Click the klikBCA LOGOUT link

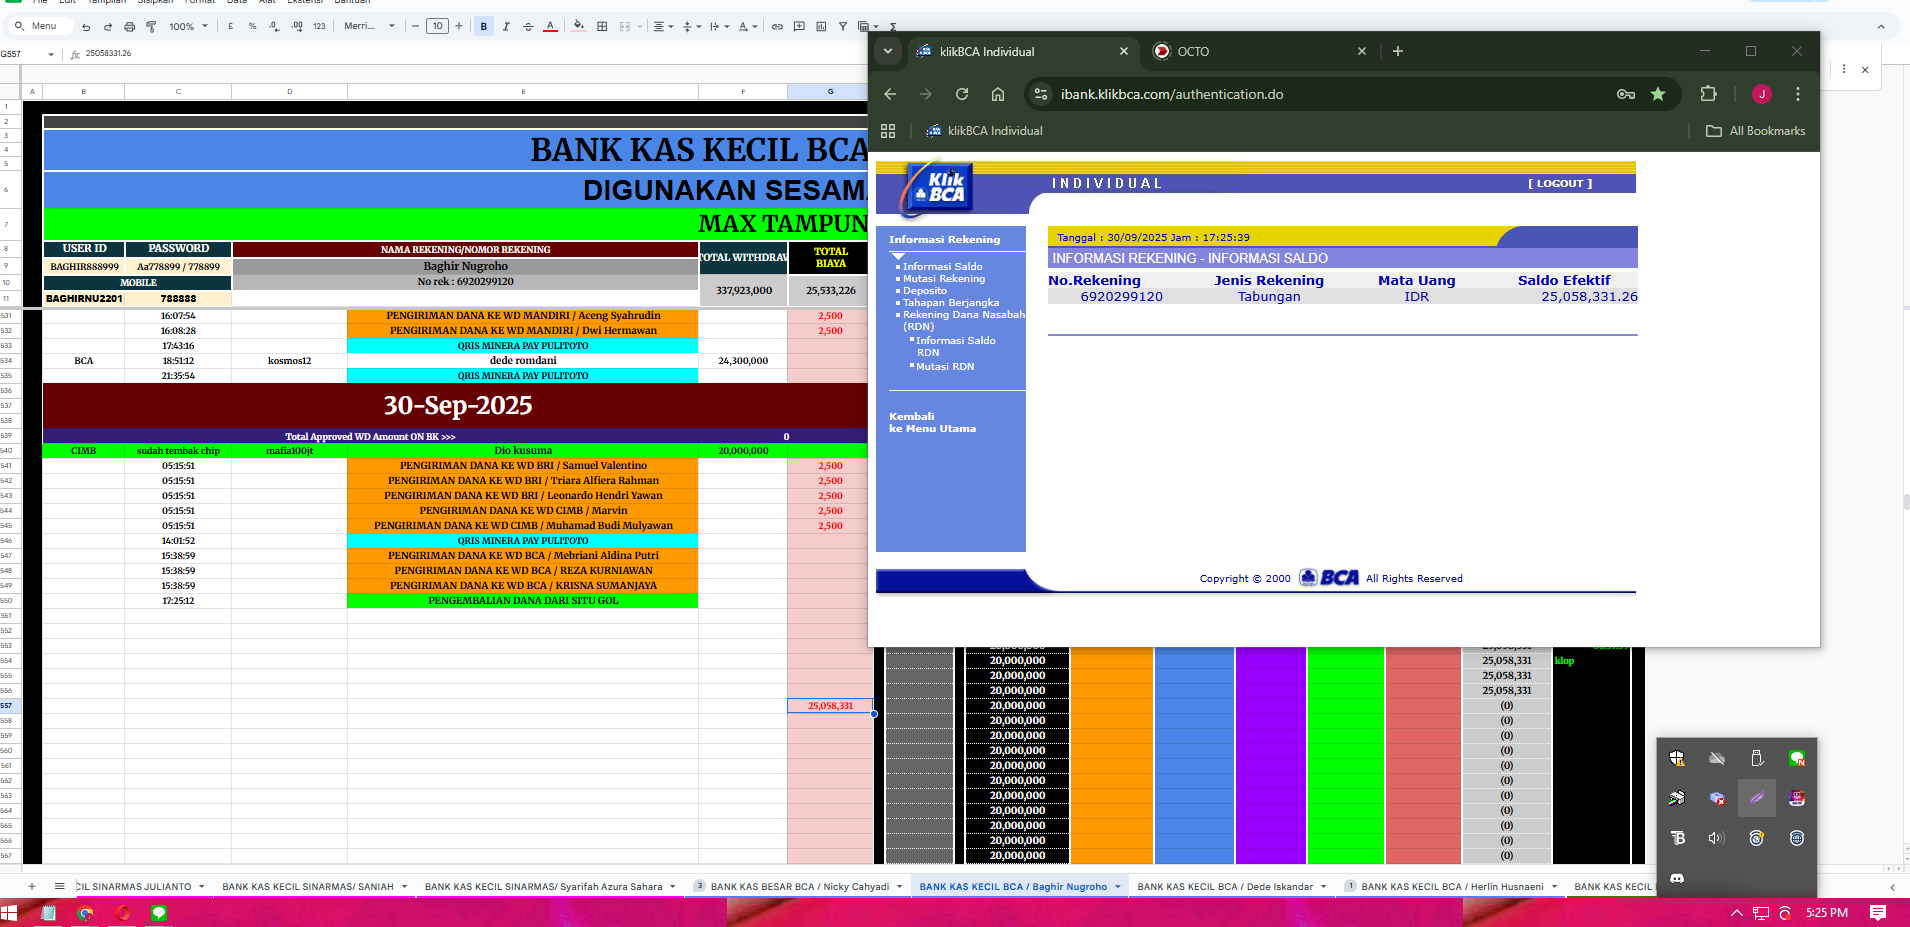tap(1560, 184)
